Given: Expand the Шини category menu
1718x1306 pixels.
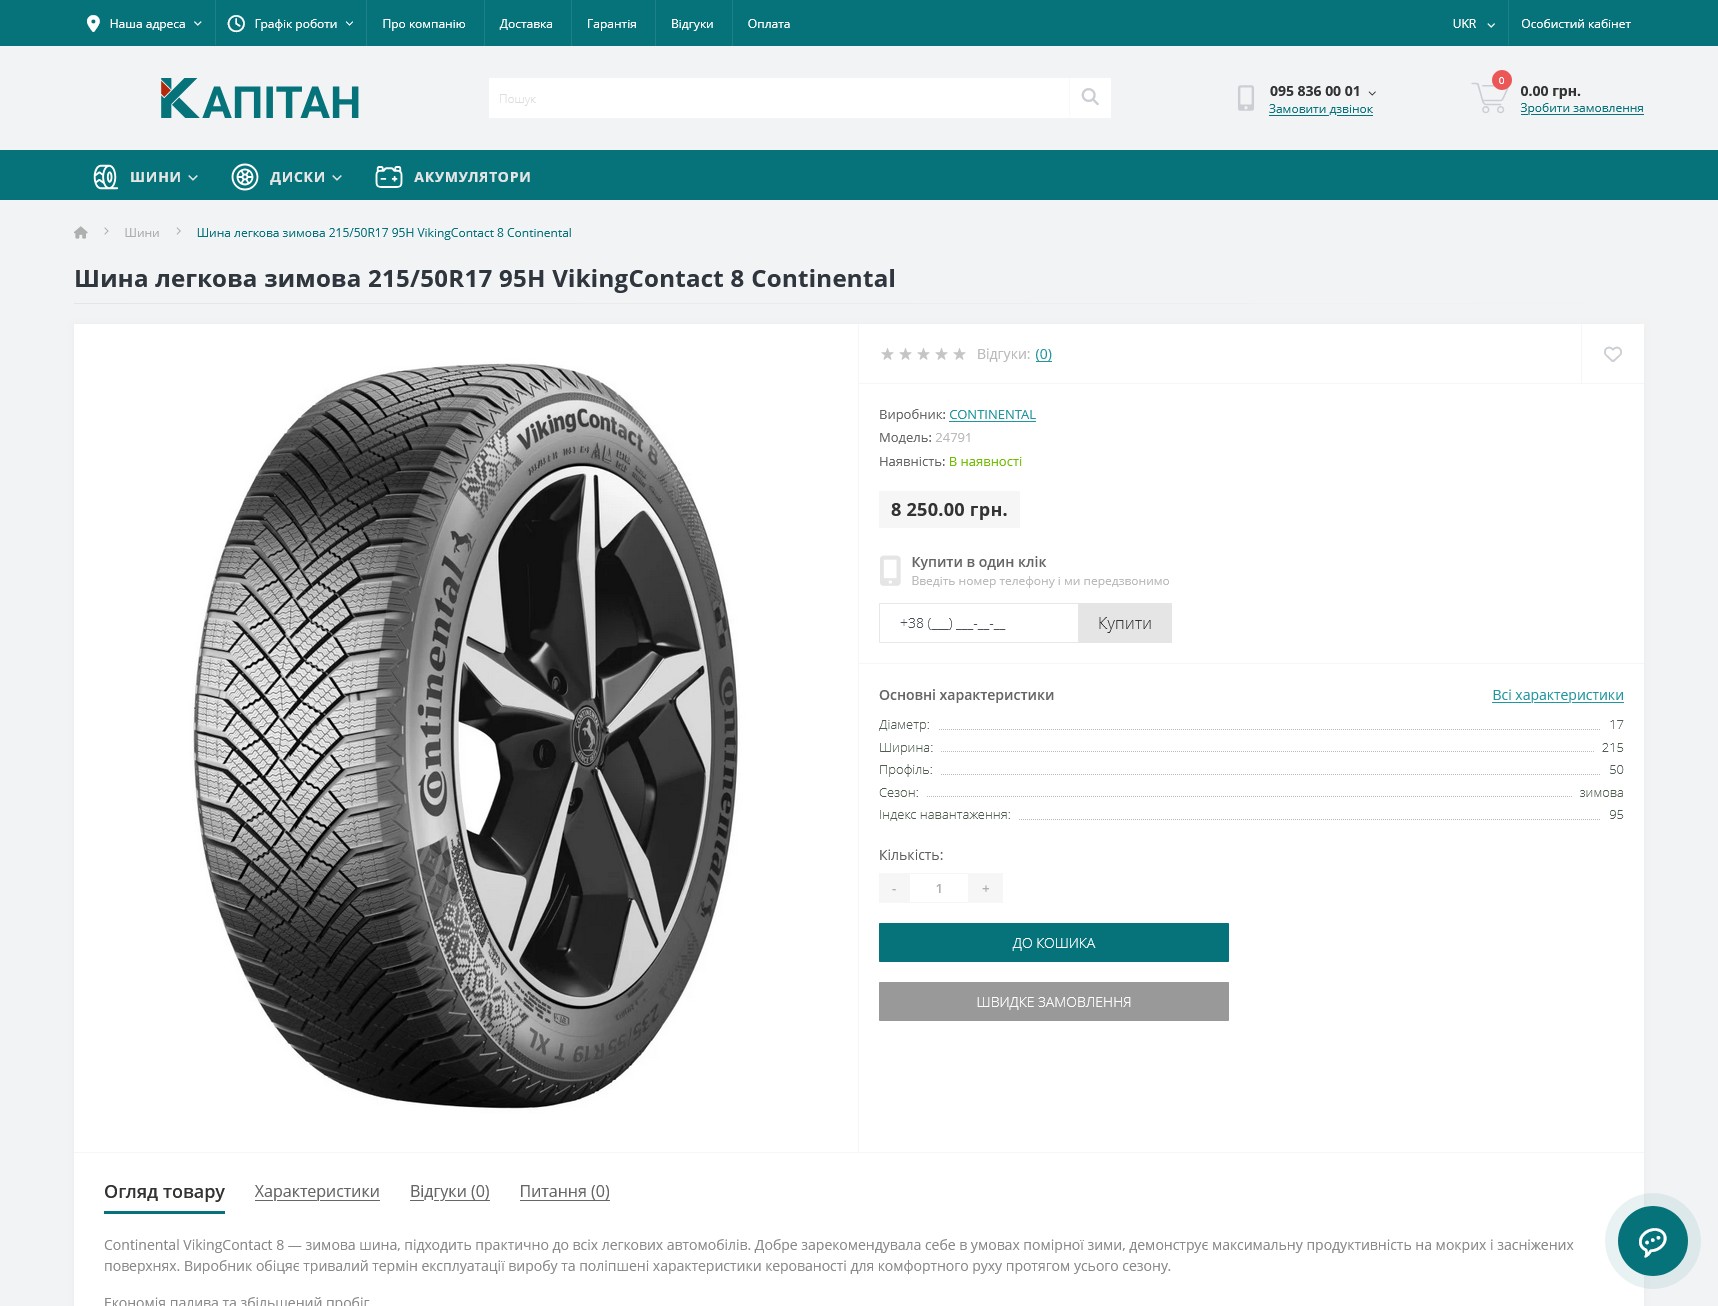Looking at the screenshot, I should click(x=145, y=177).
